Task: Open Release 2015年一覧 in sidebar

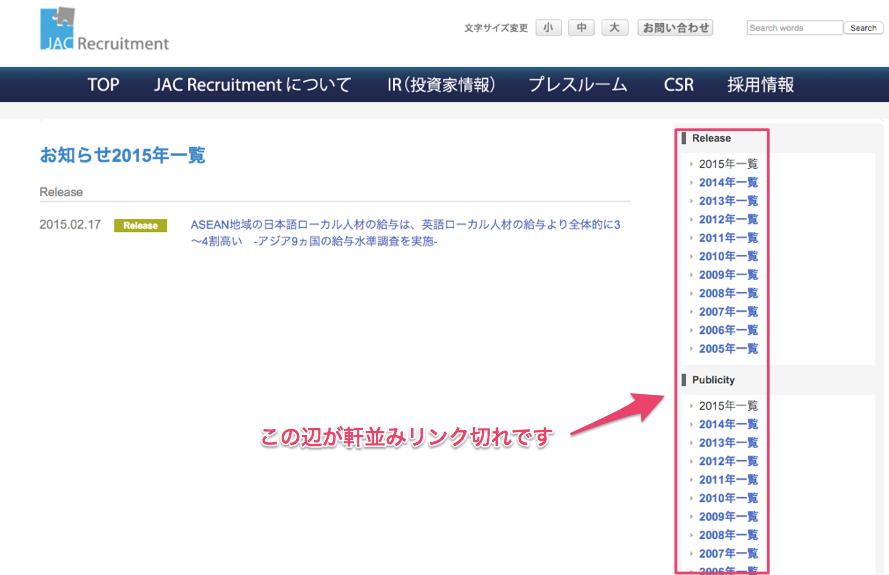Action: [728, 164]
